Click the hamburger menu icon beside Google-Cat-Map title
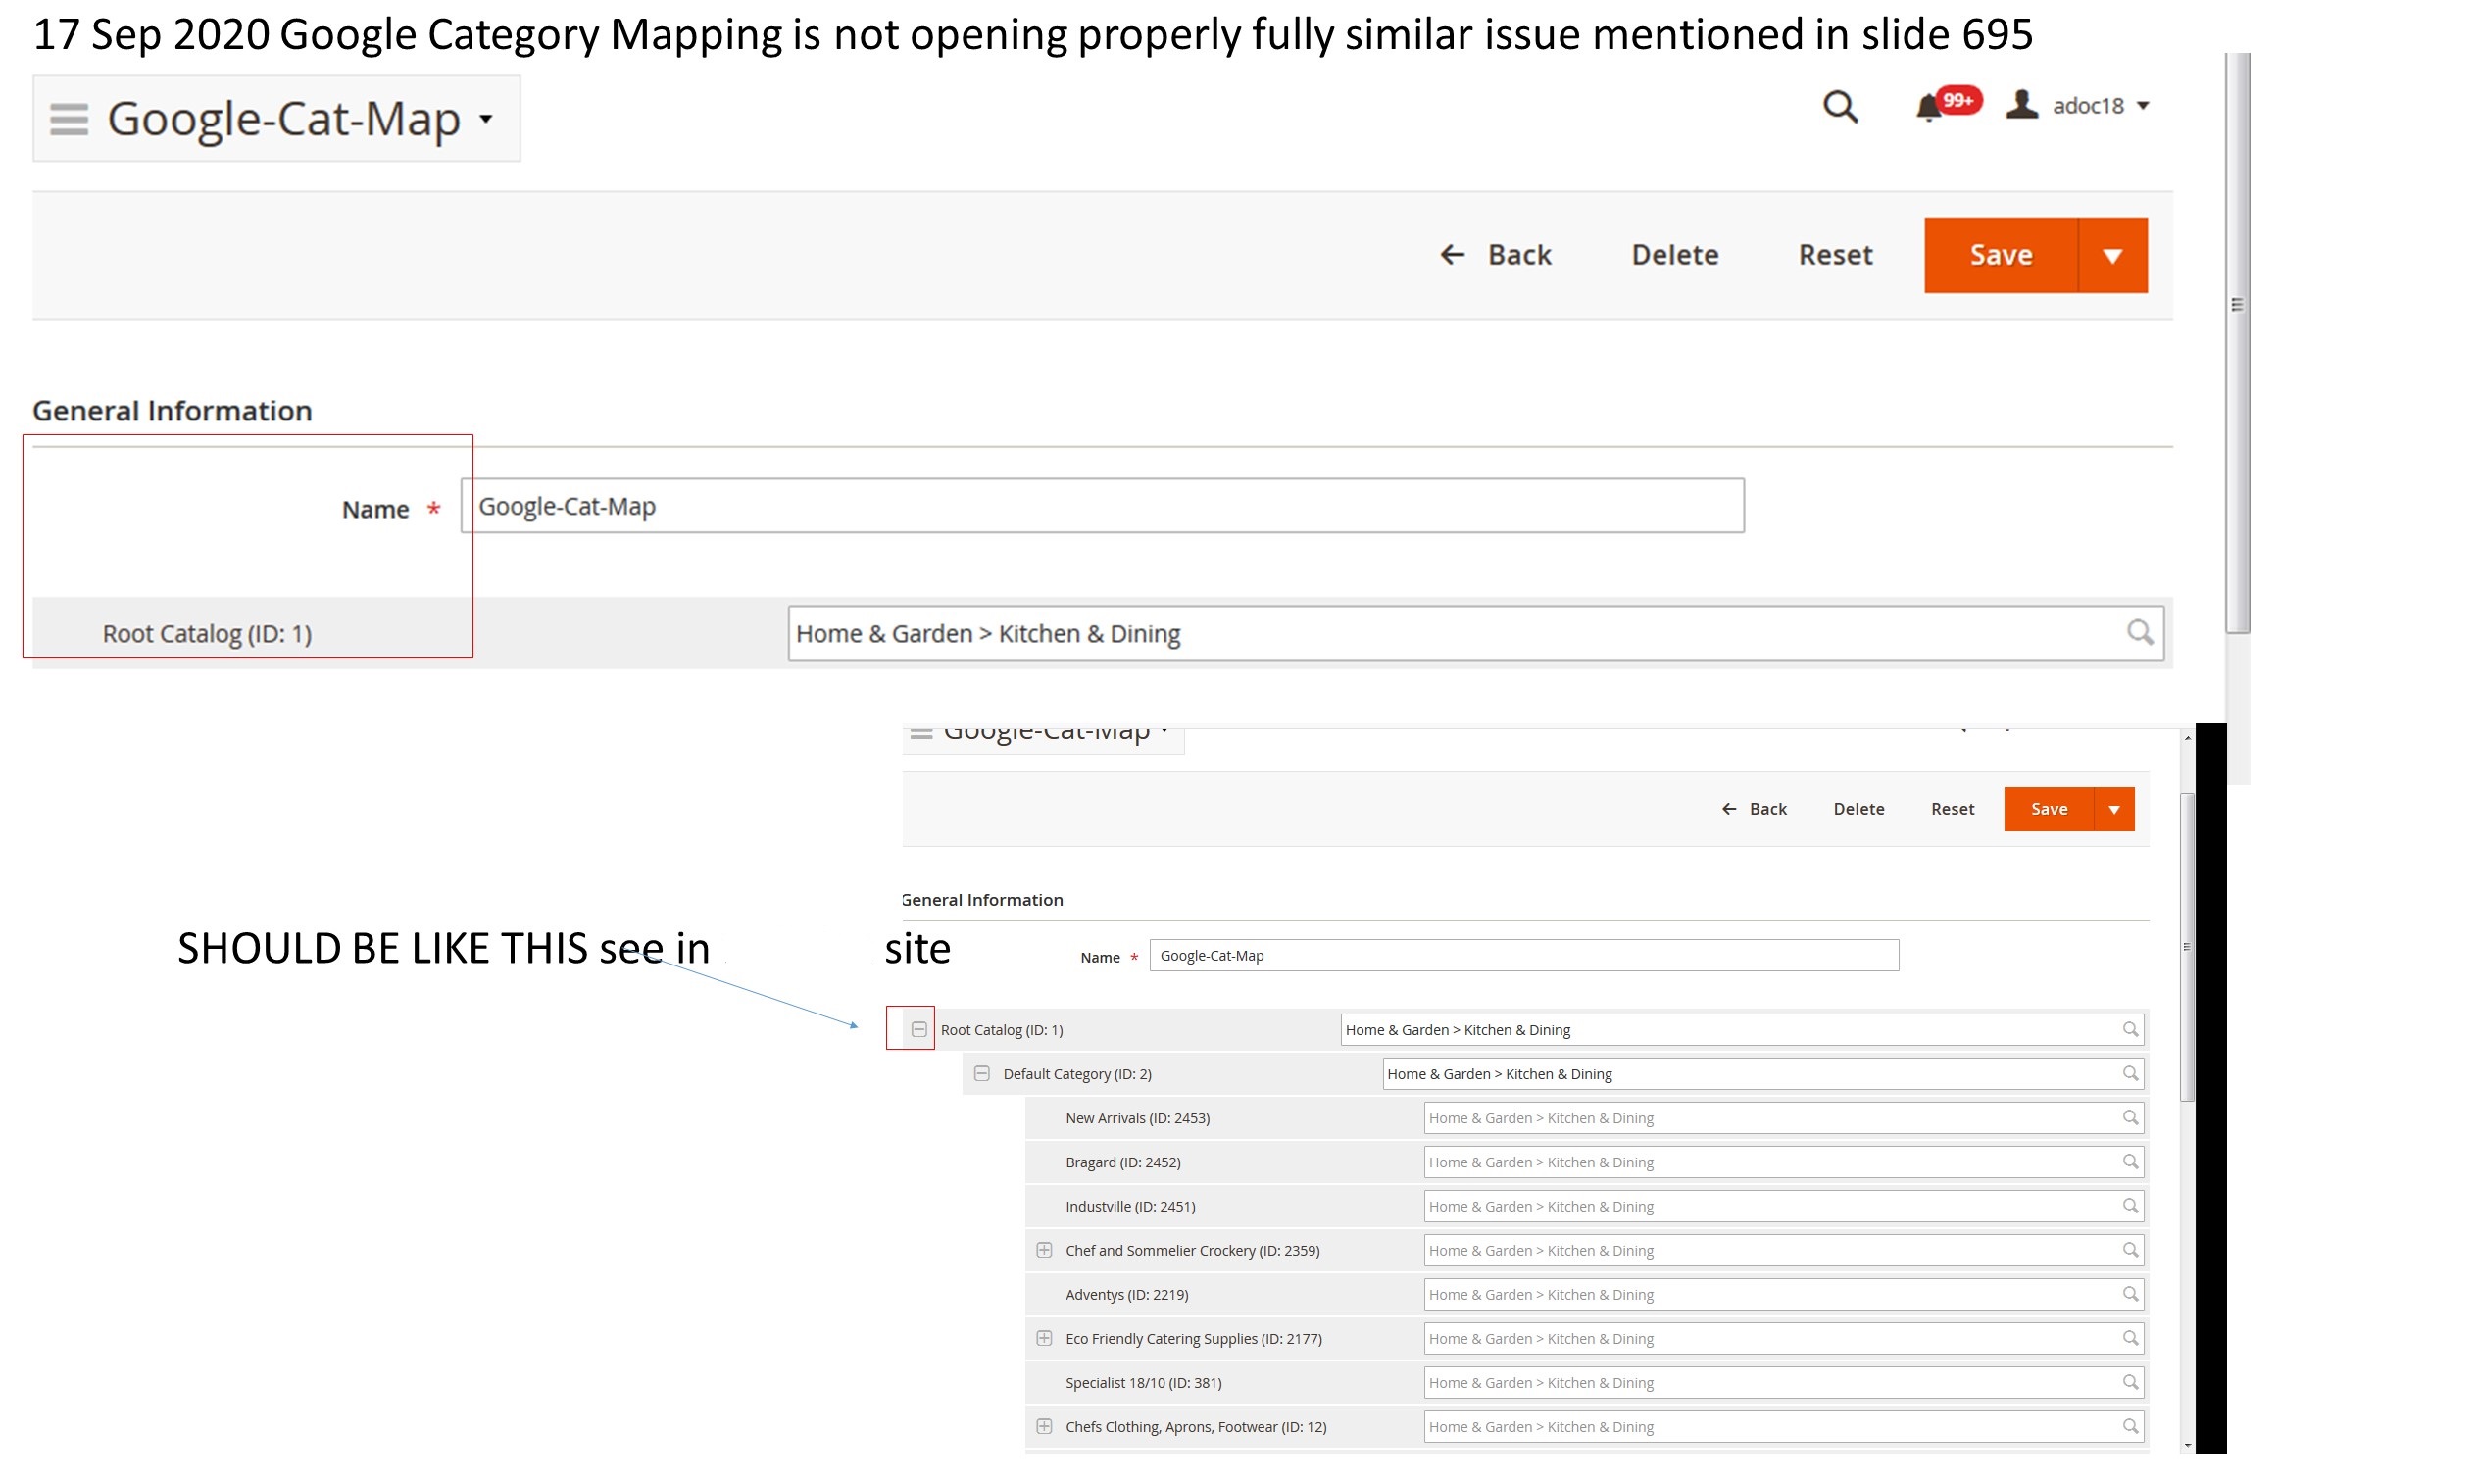This screenshot has height=1484, width=2477. pos(69,119)
